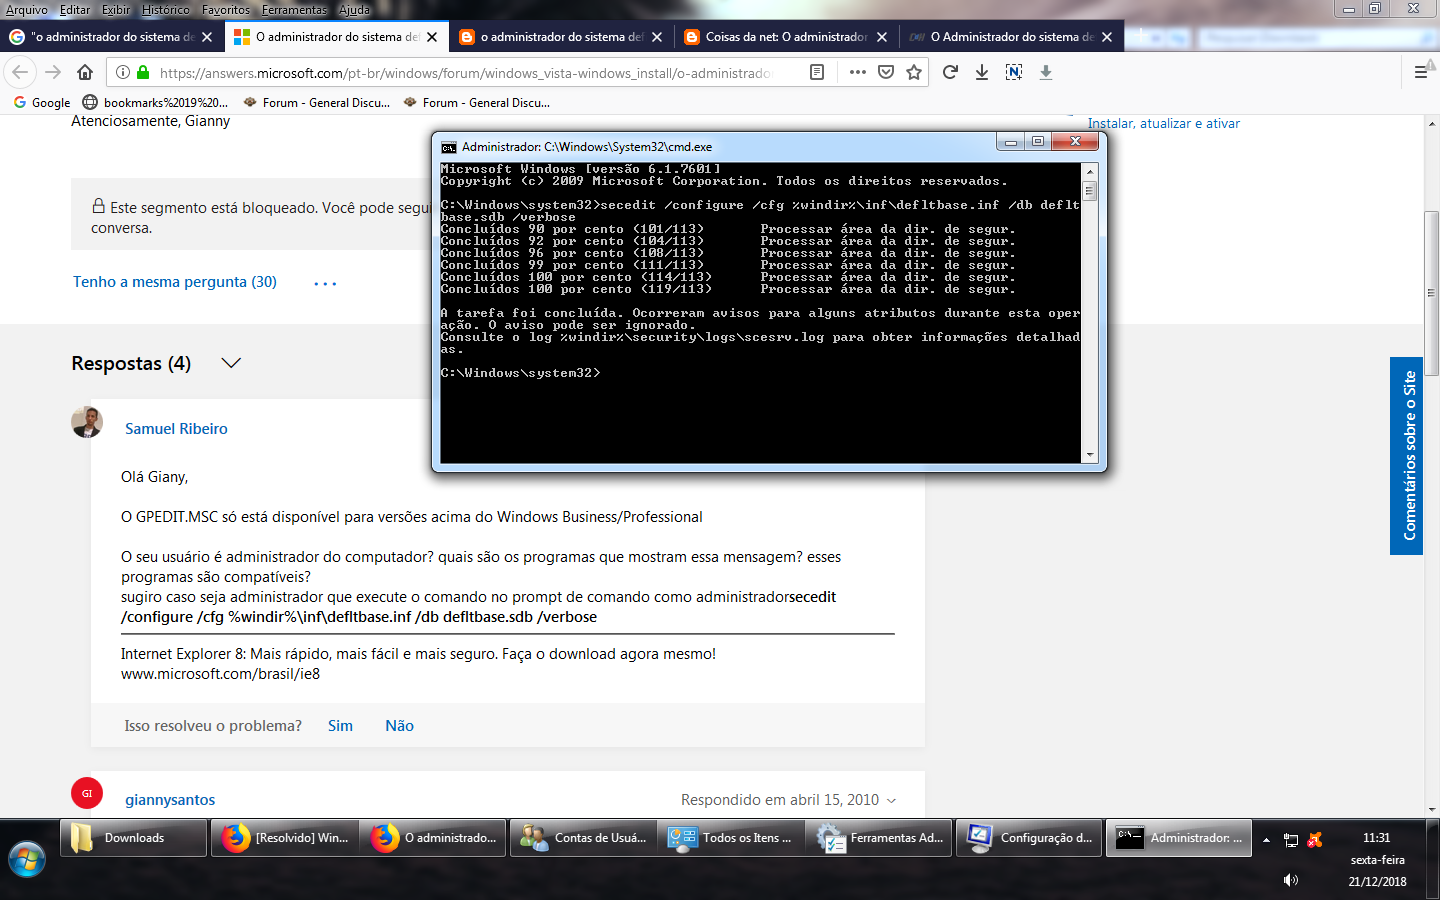Screen dimensions: 1440x900
Task: Open Ferramentas Ad... from the taskbar
Action: [880, 838]
